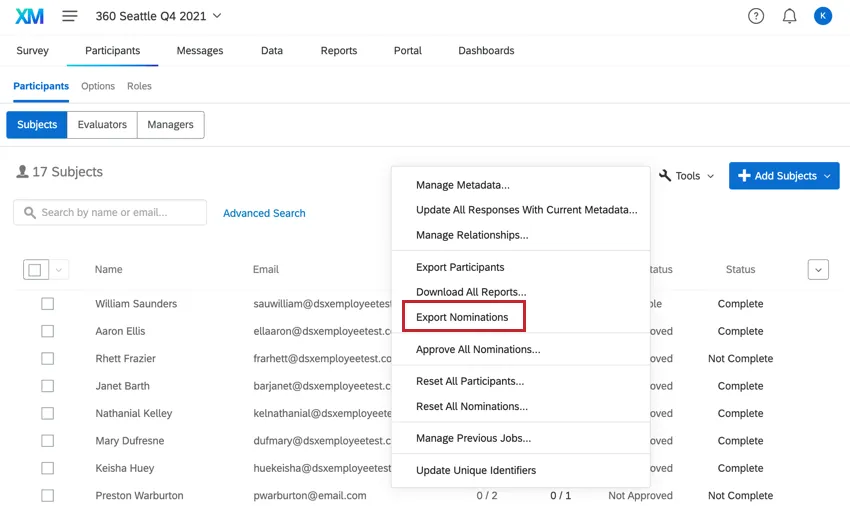
Task: Check the box for William Saunders
Action: pos(47,304)
